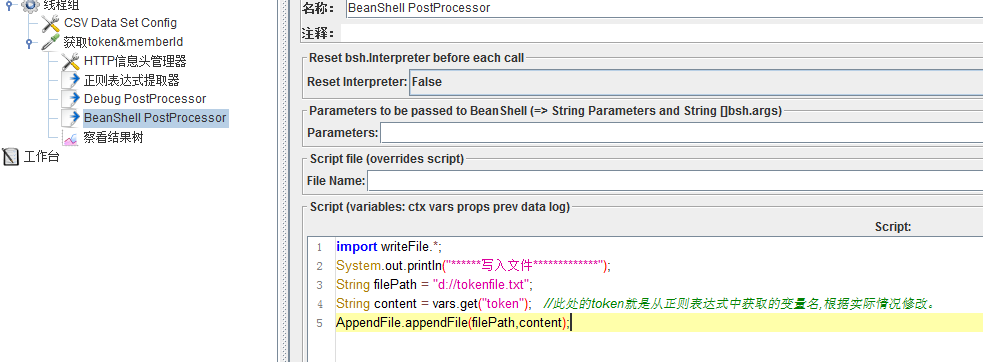983x362 pixels.
Task: Click the HTTP信息头管理器 wrench icon
Action: point(70,61)
